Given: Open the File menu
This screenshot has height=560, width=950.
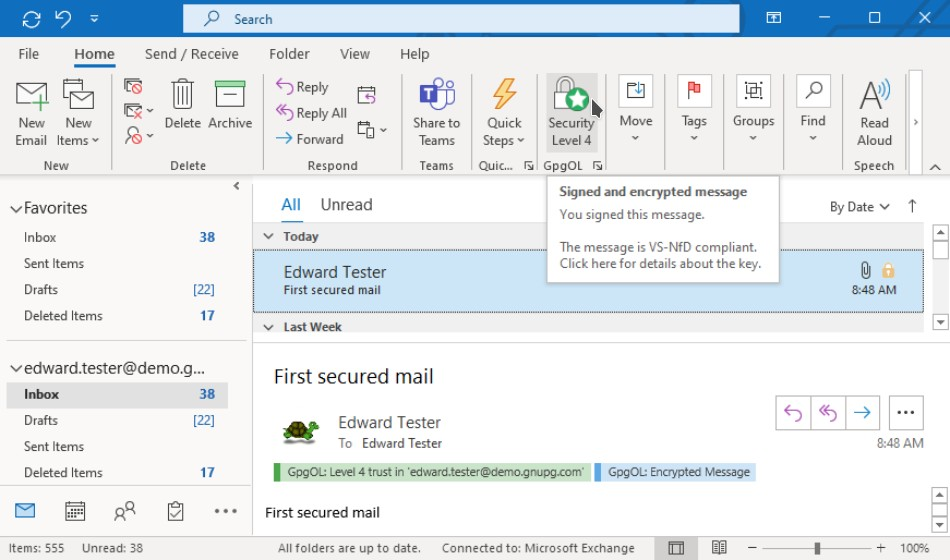Looking at the screenshot, I should 28,54.
